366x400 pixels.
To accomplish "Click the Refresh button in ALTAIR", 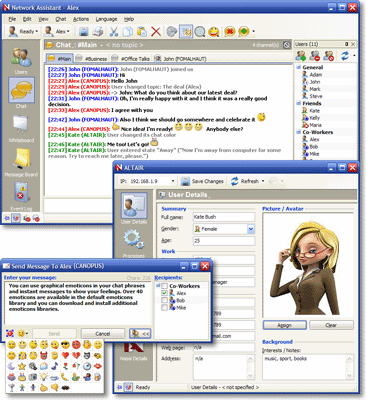I will tap(245, 181).
